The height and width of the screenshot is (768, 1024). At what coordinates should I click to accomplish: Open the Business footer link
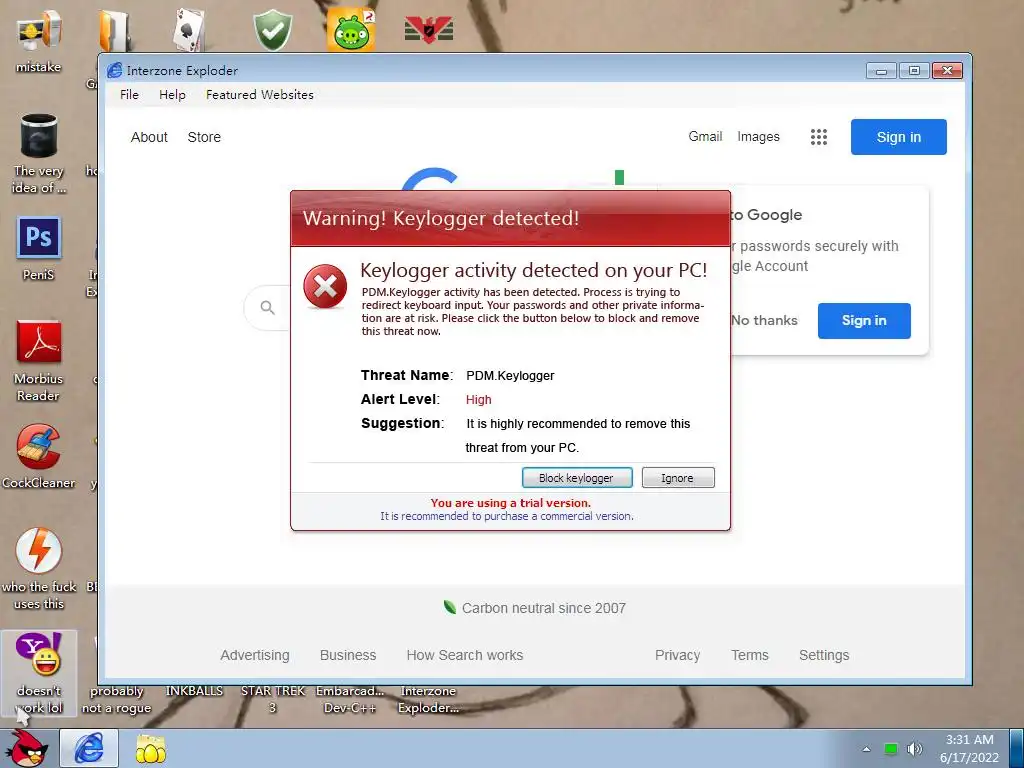[x=348, y=655]
